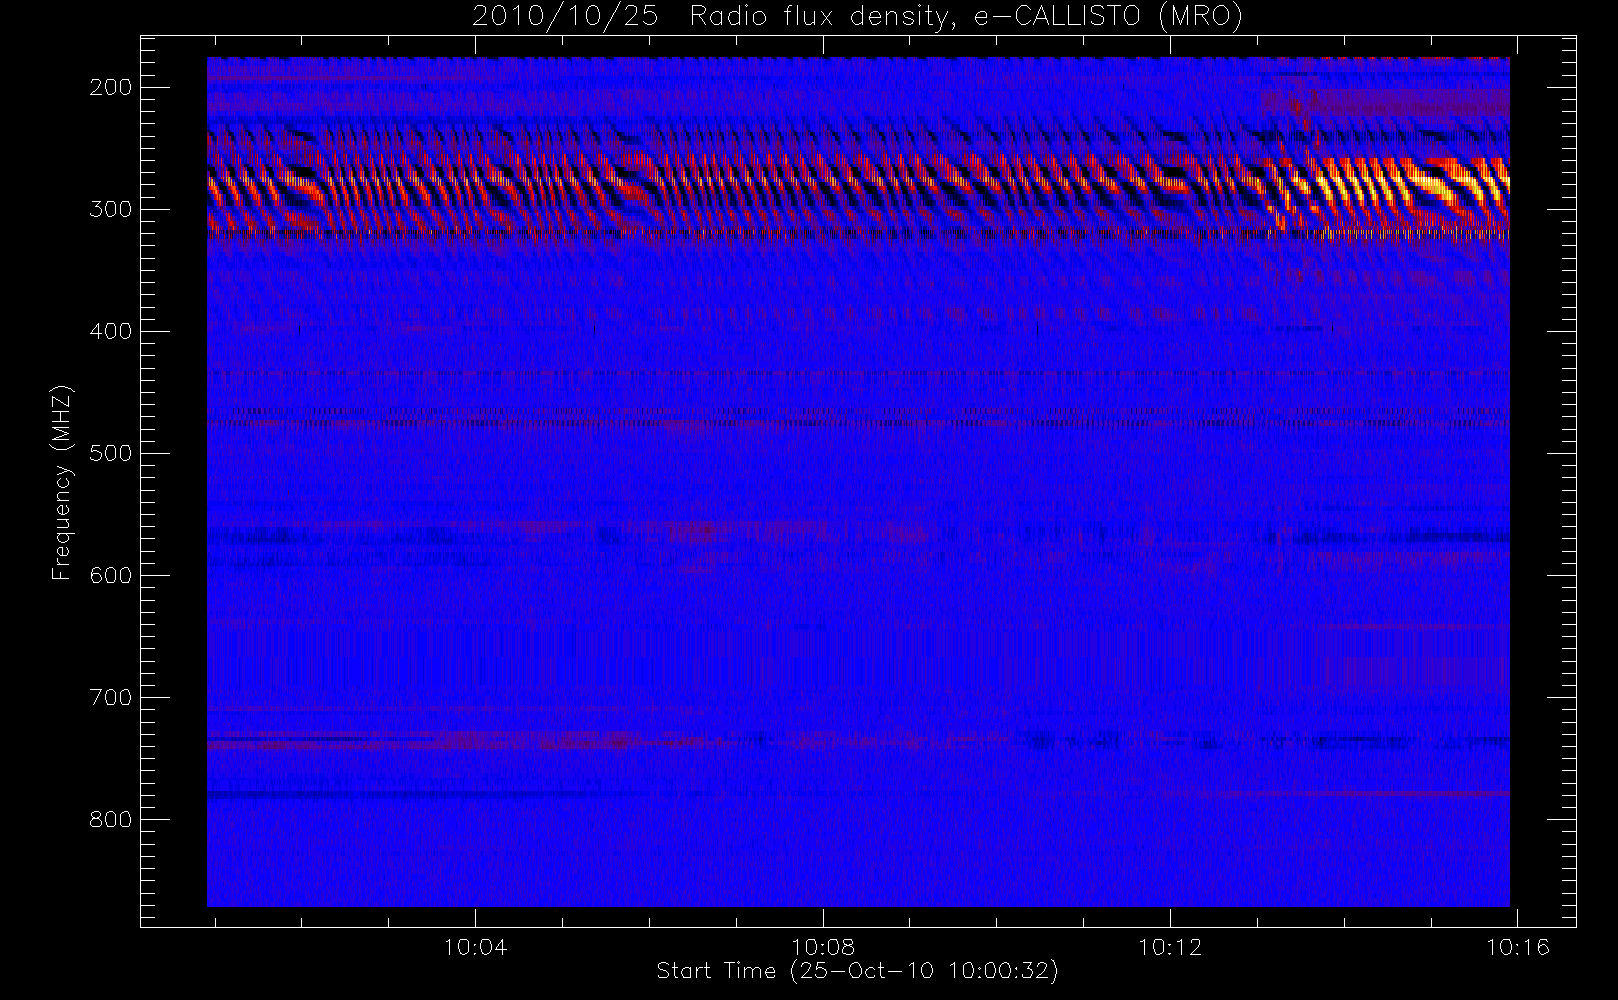Click the 300 frequency tick label
Screen dimensions: 1618x1000
tap(110, 209)
